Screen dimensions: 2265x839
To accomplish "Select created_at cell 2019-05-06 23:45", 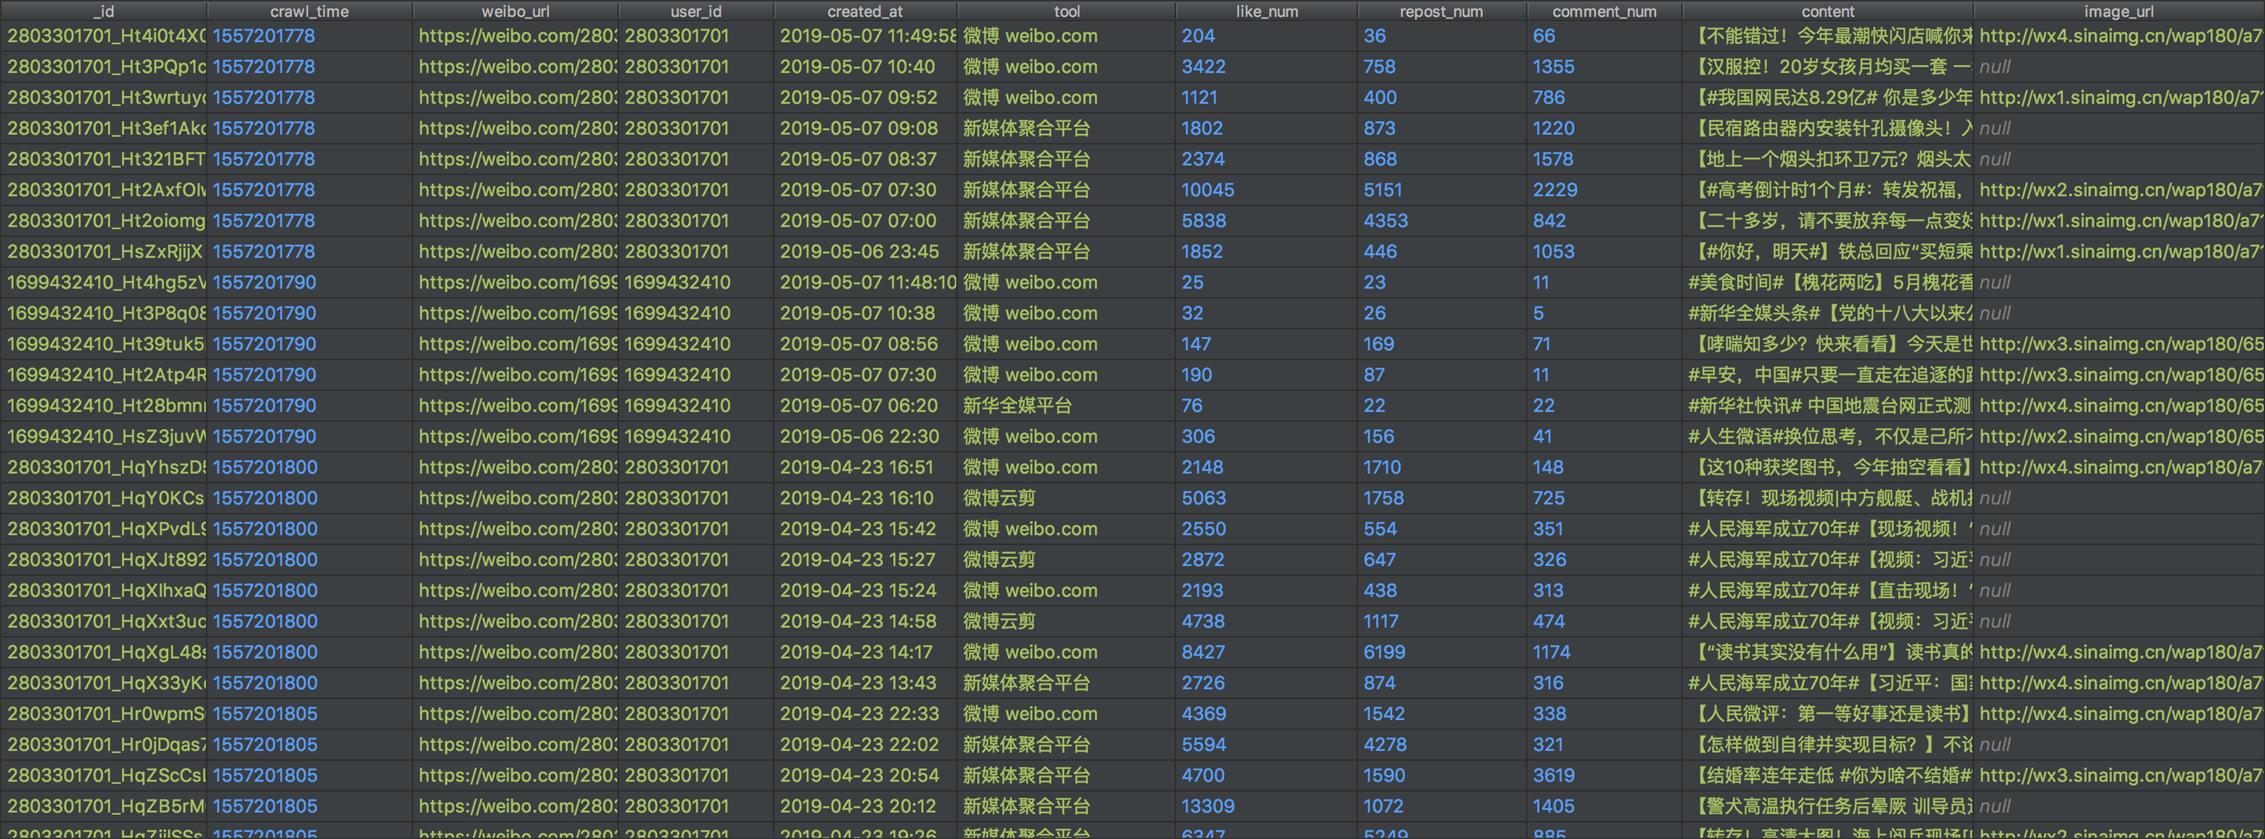I will 865,252.
